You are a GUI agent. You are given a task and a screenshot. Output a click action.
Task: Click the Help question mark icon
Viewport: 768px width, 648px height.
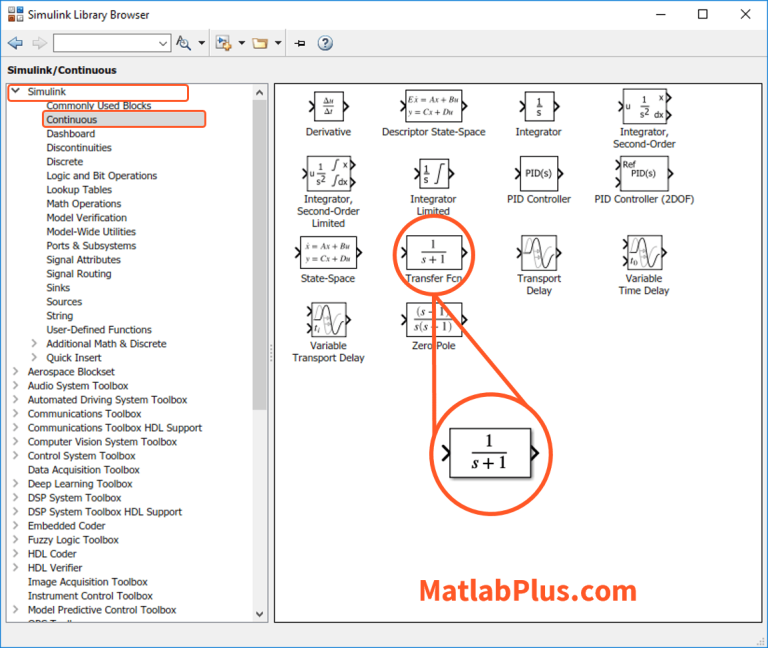click(x=325, y=43)
